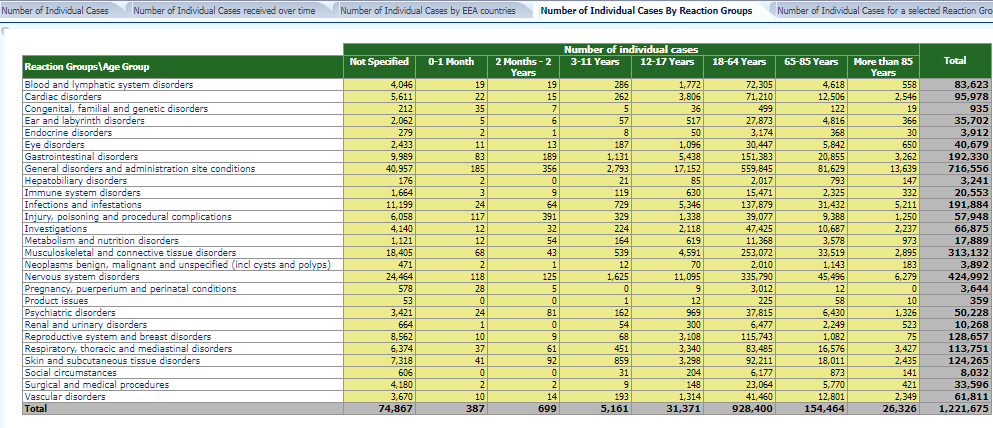Open Cases for a selected Reaction Group tab
This screenshot has height=428, width=993.
click(x=880, y=10)
